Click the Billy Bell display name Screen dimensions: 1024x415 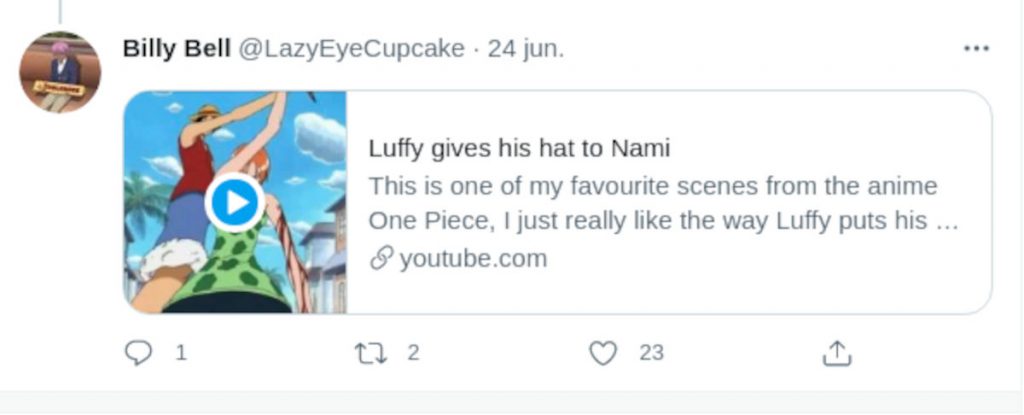[175, 49]
